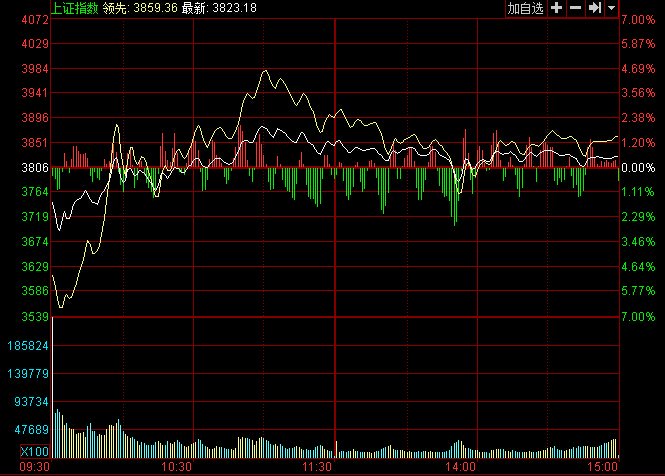
Task: Click the 11:30 time axis label
Action: 318,467
